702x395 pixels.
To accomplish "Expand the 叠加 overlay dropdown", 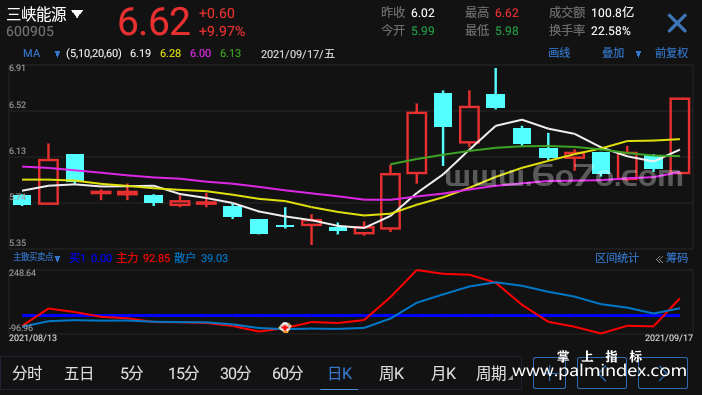I will pos(638,54).
